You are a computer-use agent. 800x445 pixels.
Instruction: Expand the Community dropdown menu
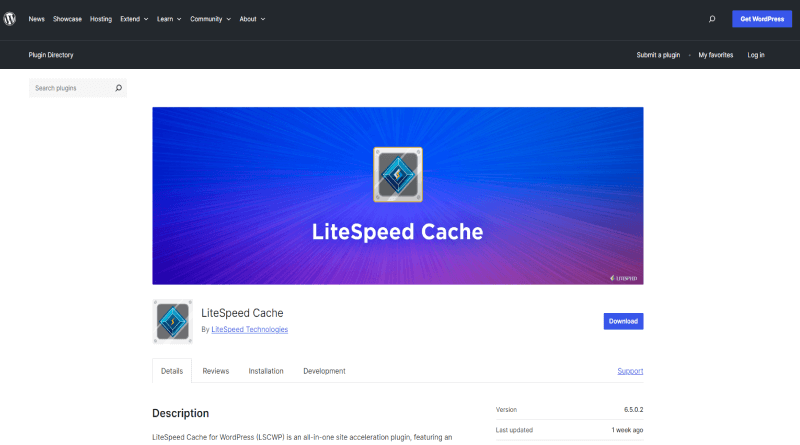coord(210,19)
